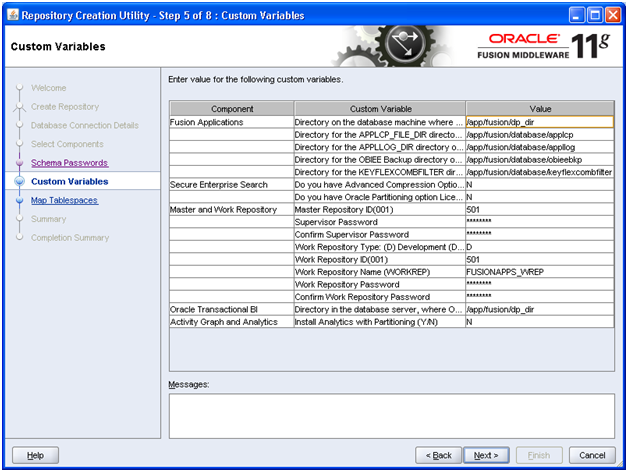Cancel the Repository Creation Utility

click(592, 455)
